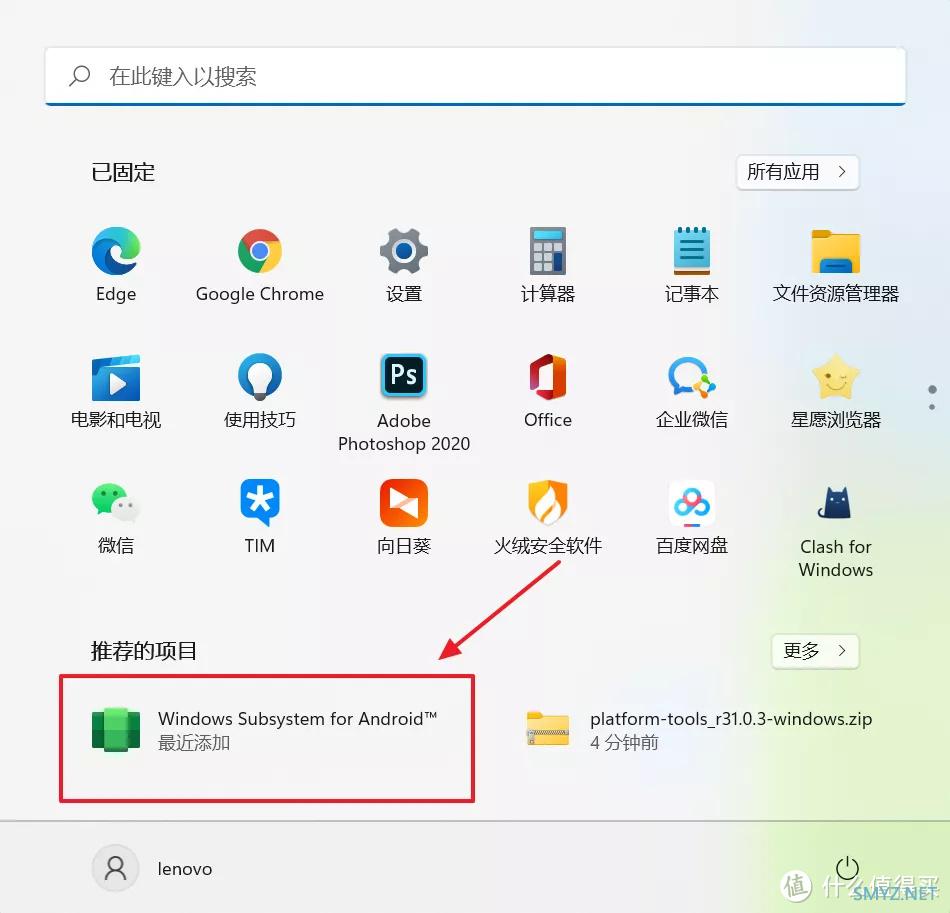Screen dimensions: 950x913
Task: Click the power button icon
Action: pos(847,869)
